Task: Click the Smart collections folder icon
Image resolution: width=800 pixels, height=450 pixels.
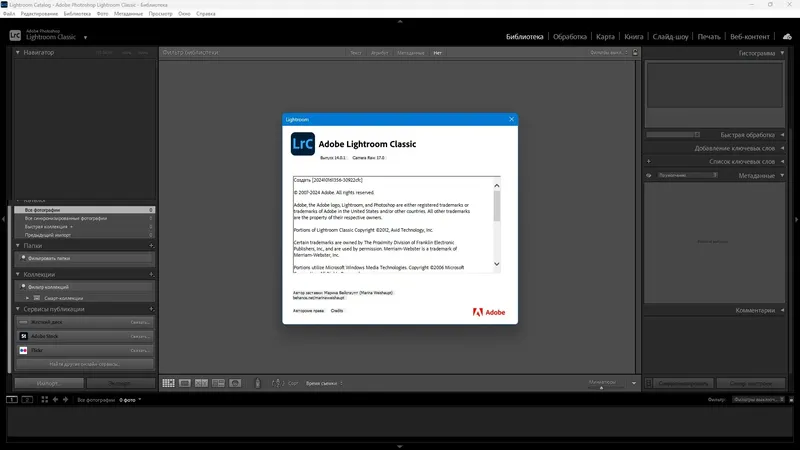Action: point(37,298)
